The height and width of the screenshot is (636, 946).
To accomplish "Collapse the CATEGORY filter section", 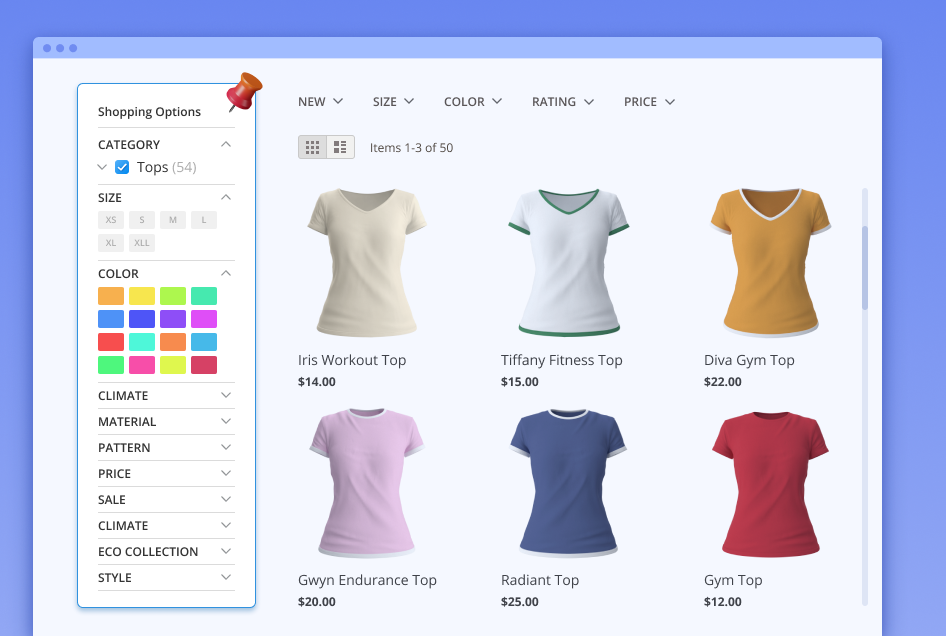I will pos(226,144).
